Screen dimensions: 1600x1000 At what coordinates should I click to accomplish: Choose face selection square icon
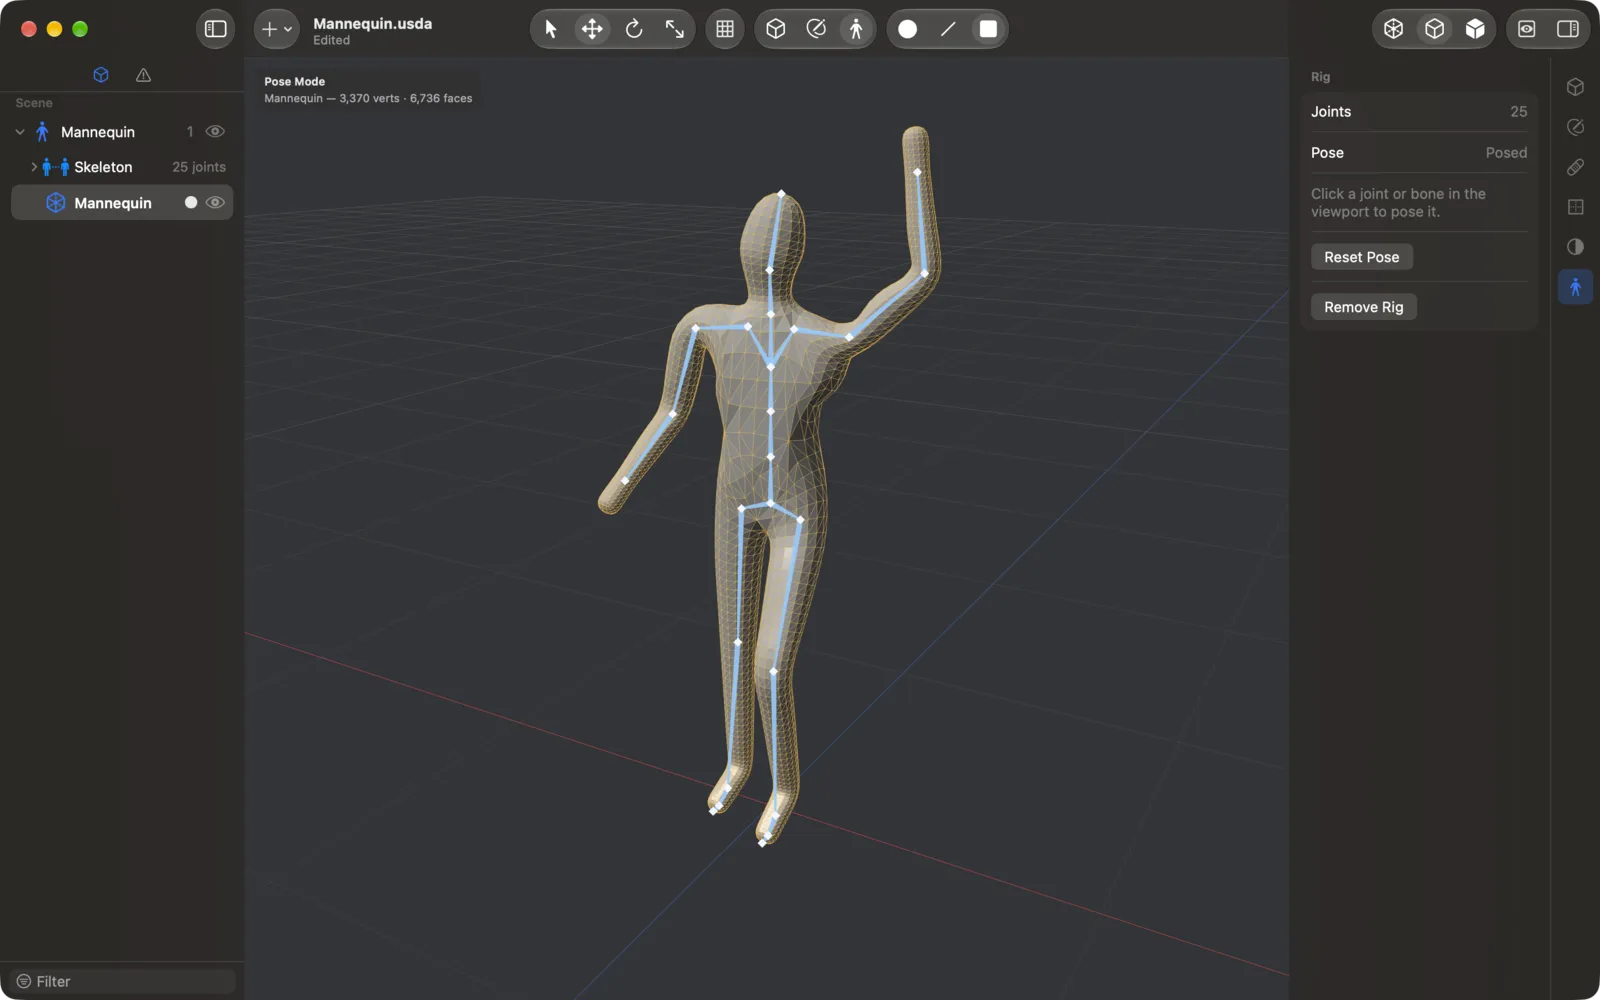click(x=988, y=29)
